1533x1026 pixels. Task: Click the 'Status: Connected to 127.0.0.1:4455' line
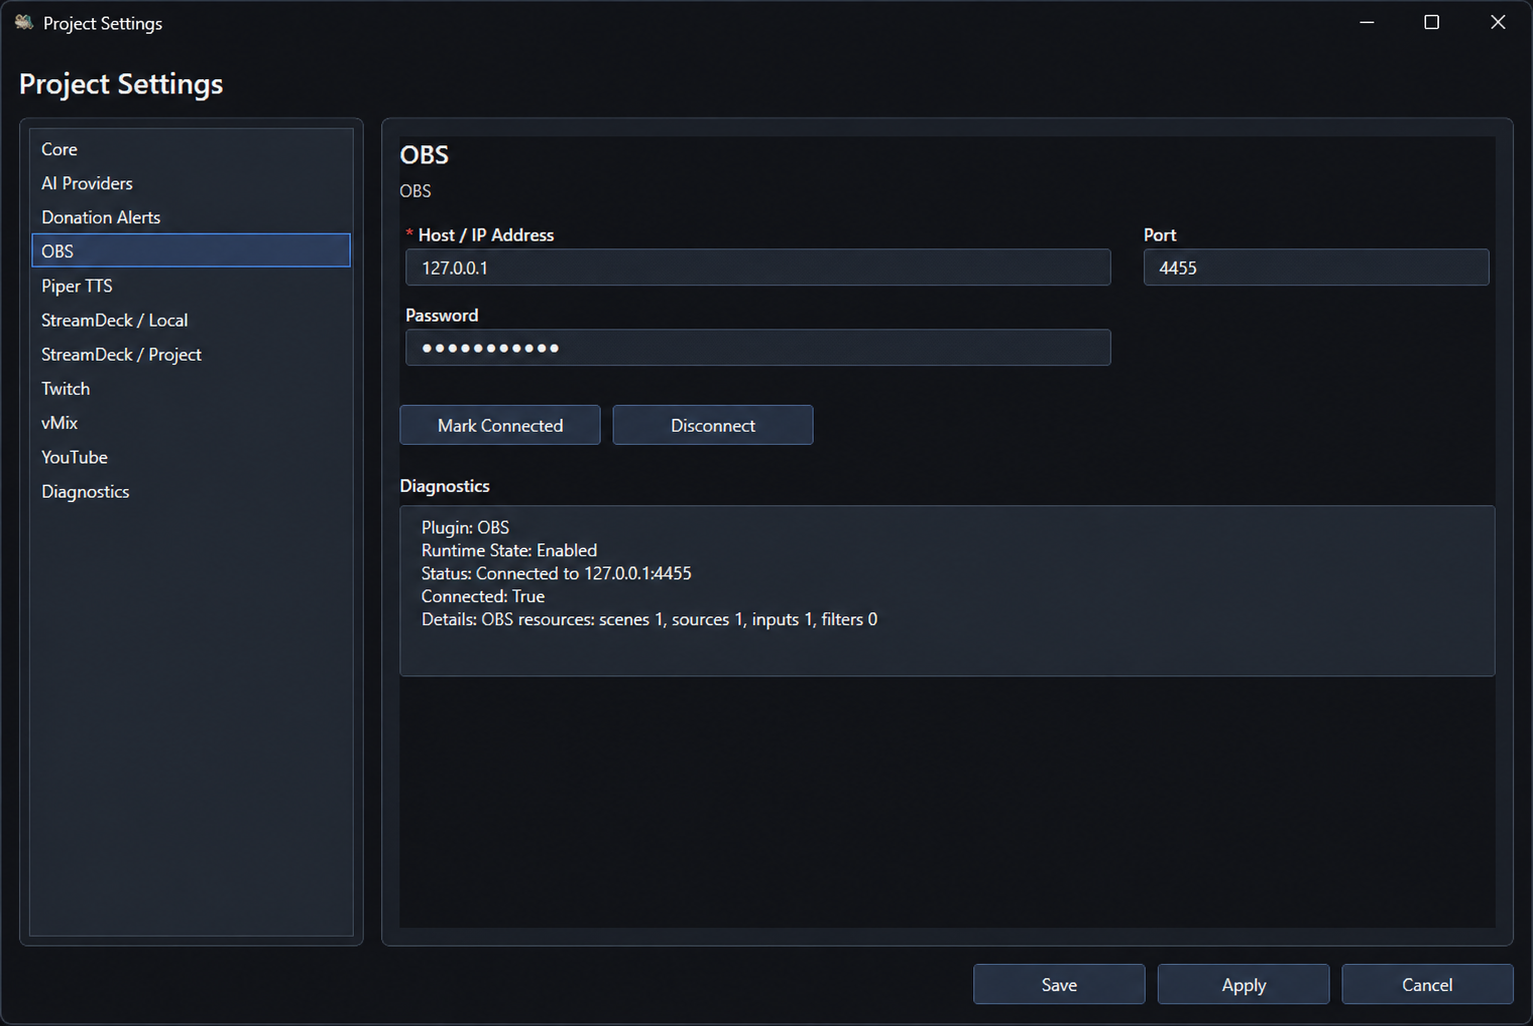pos(556,573)
